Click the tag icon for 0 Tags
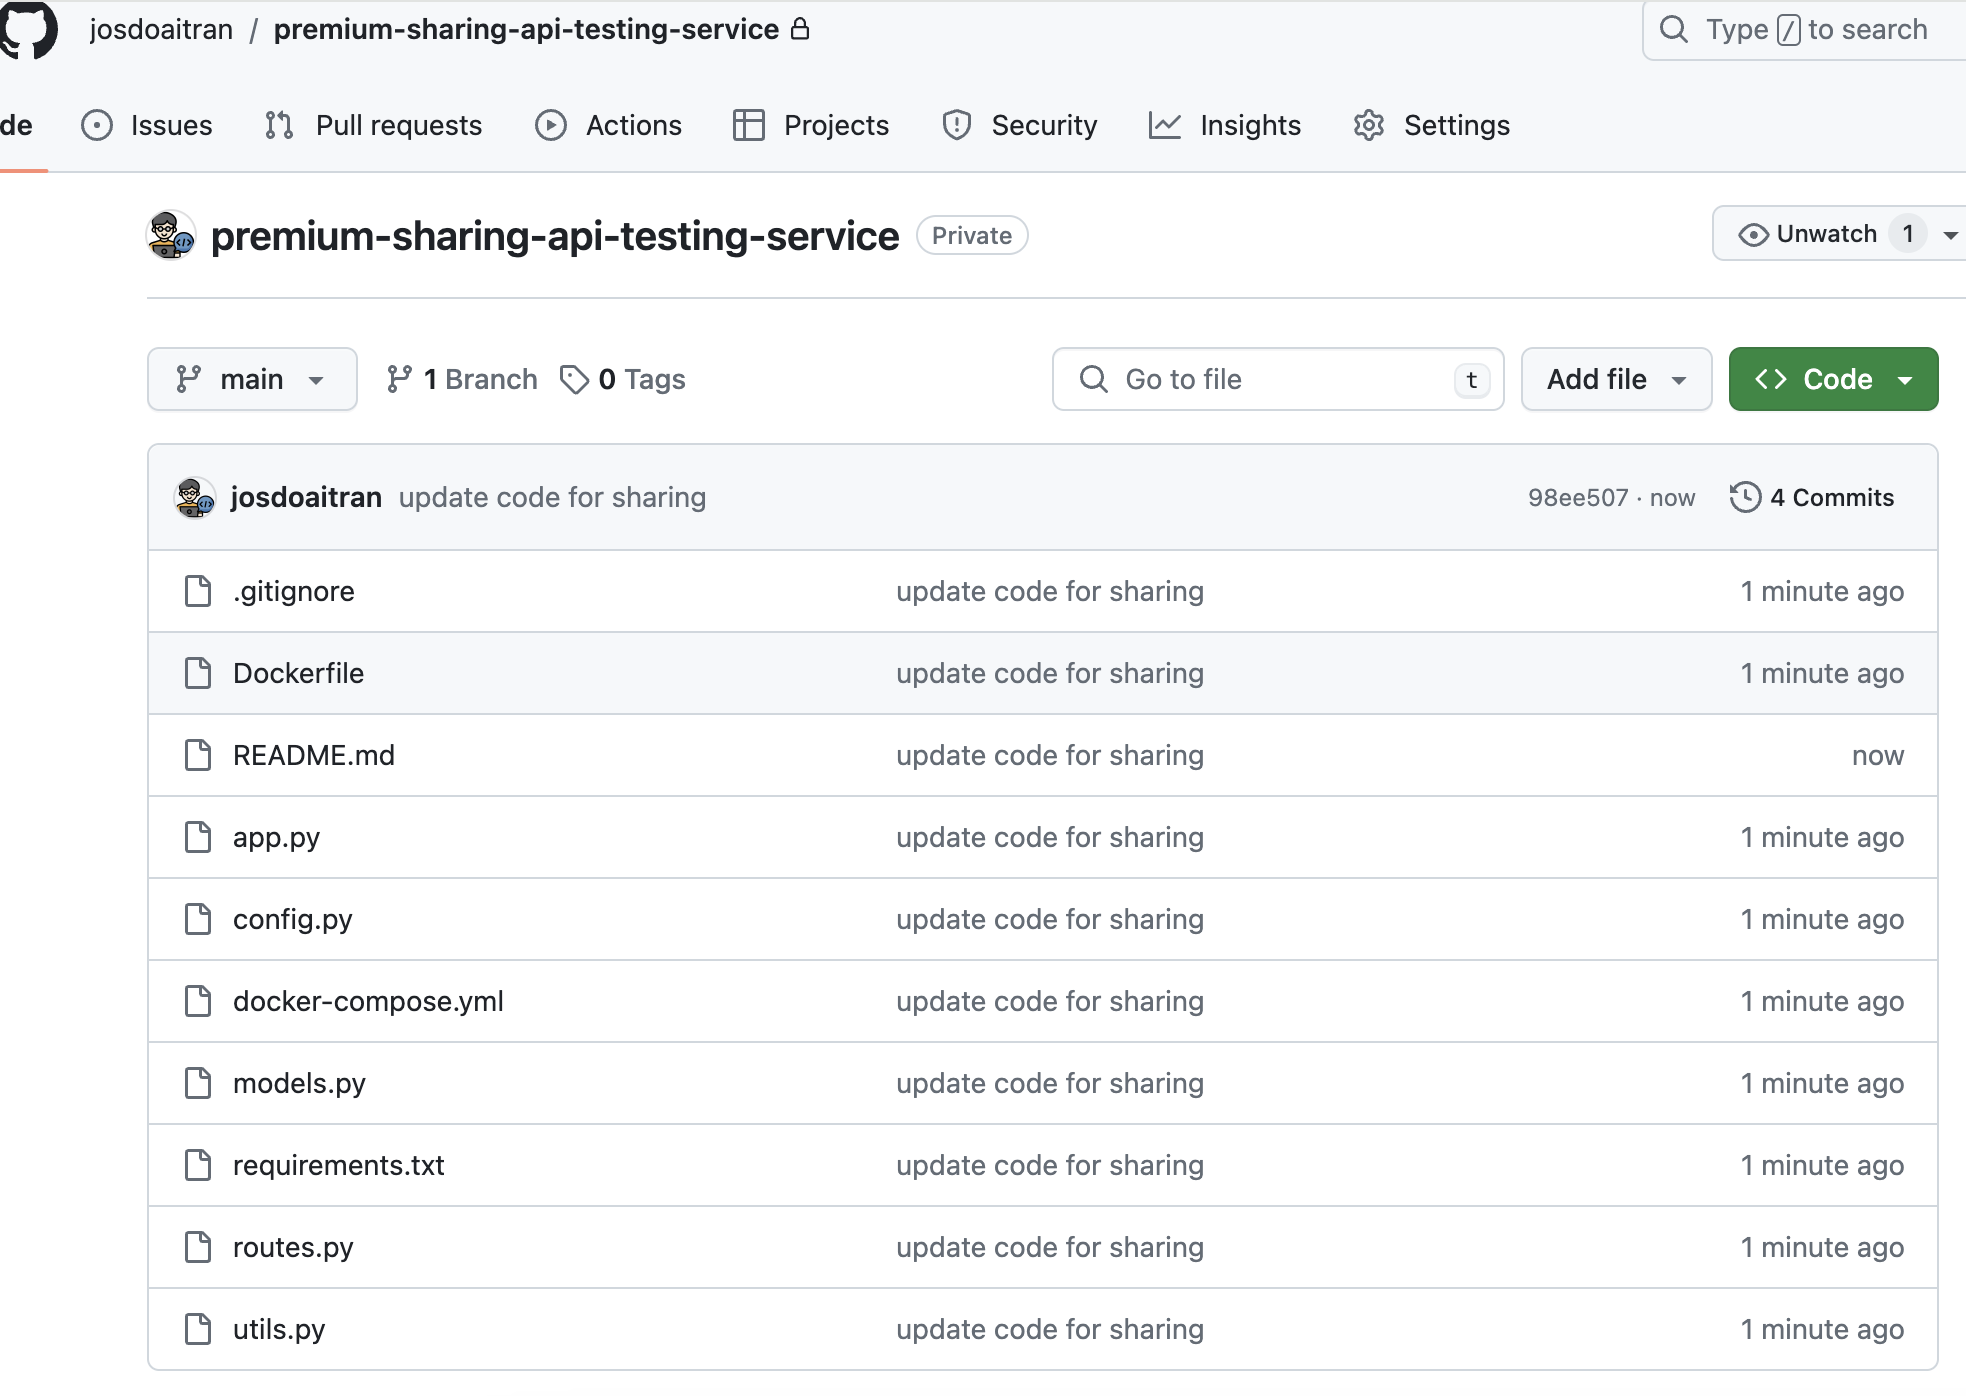The width and height of the screenshot is (1966, 1396). tap(574, 379)
